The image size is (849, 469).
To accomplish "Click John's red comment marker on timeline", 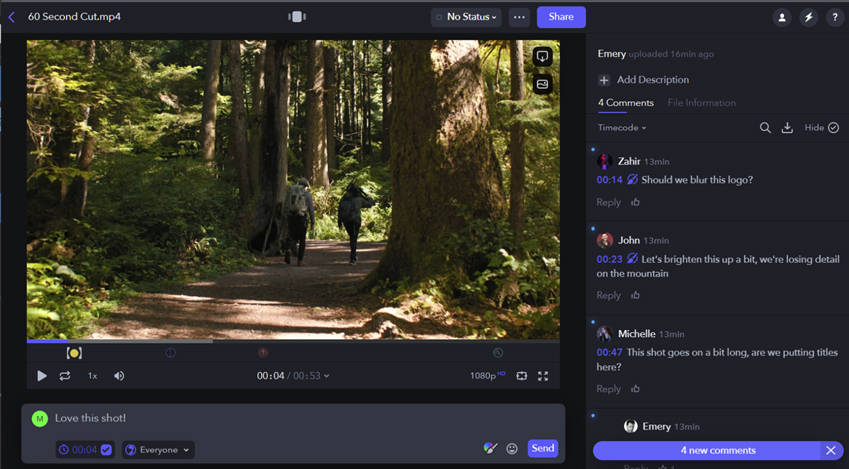I will 263,353.
